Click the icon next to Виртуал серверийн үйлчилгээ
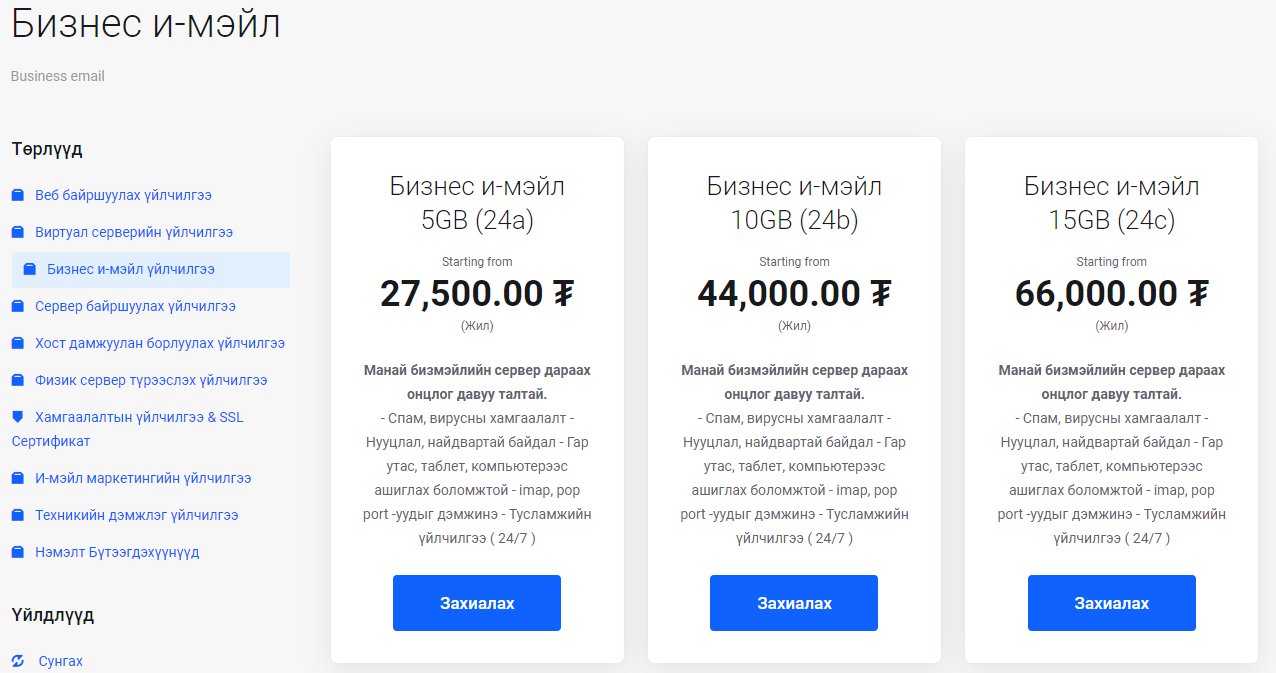The height and width of the screenshot is (673, 1276). (17, 232)
